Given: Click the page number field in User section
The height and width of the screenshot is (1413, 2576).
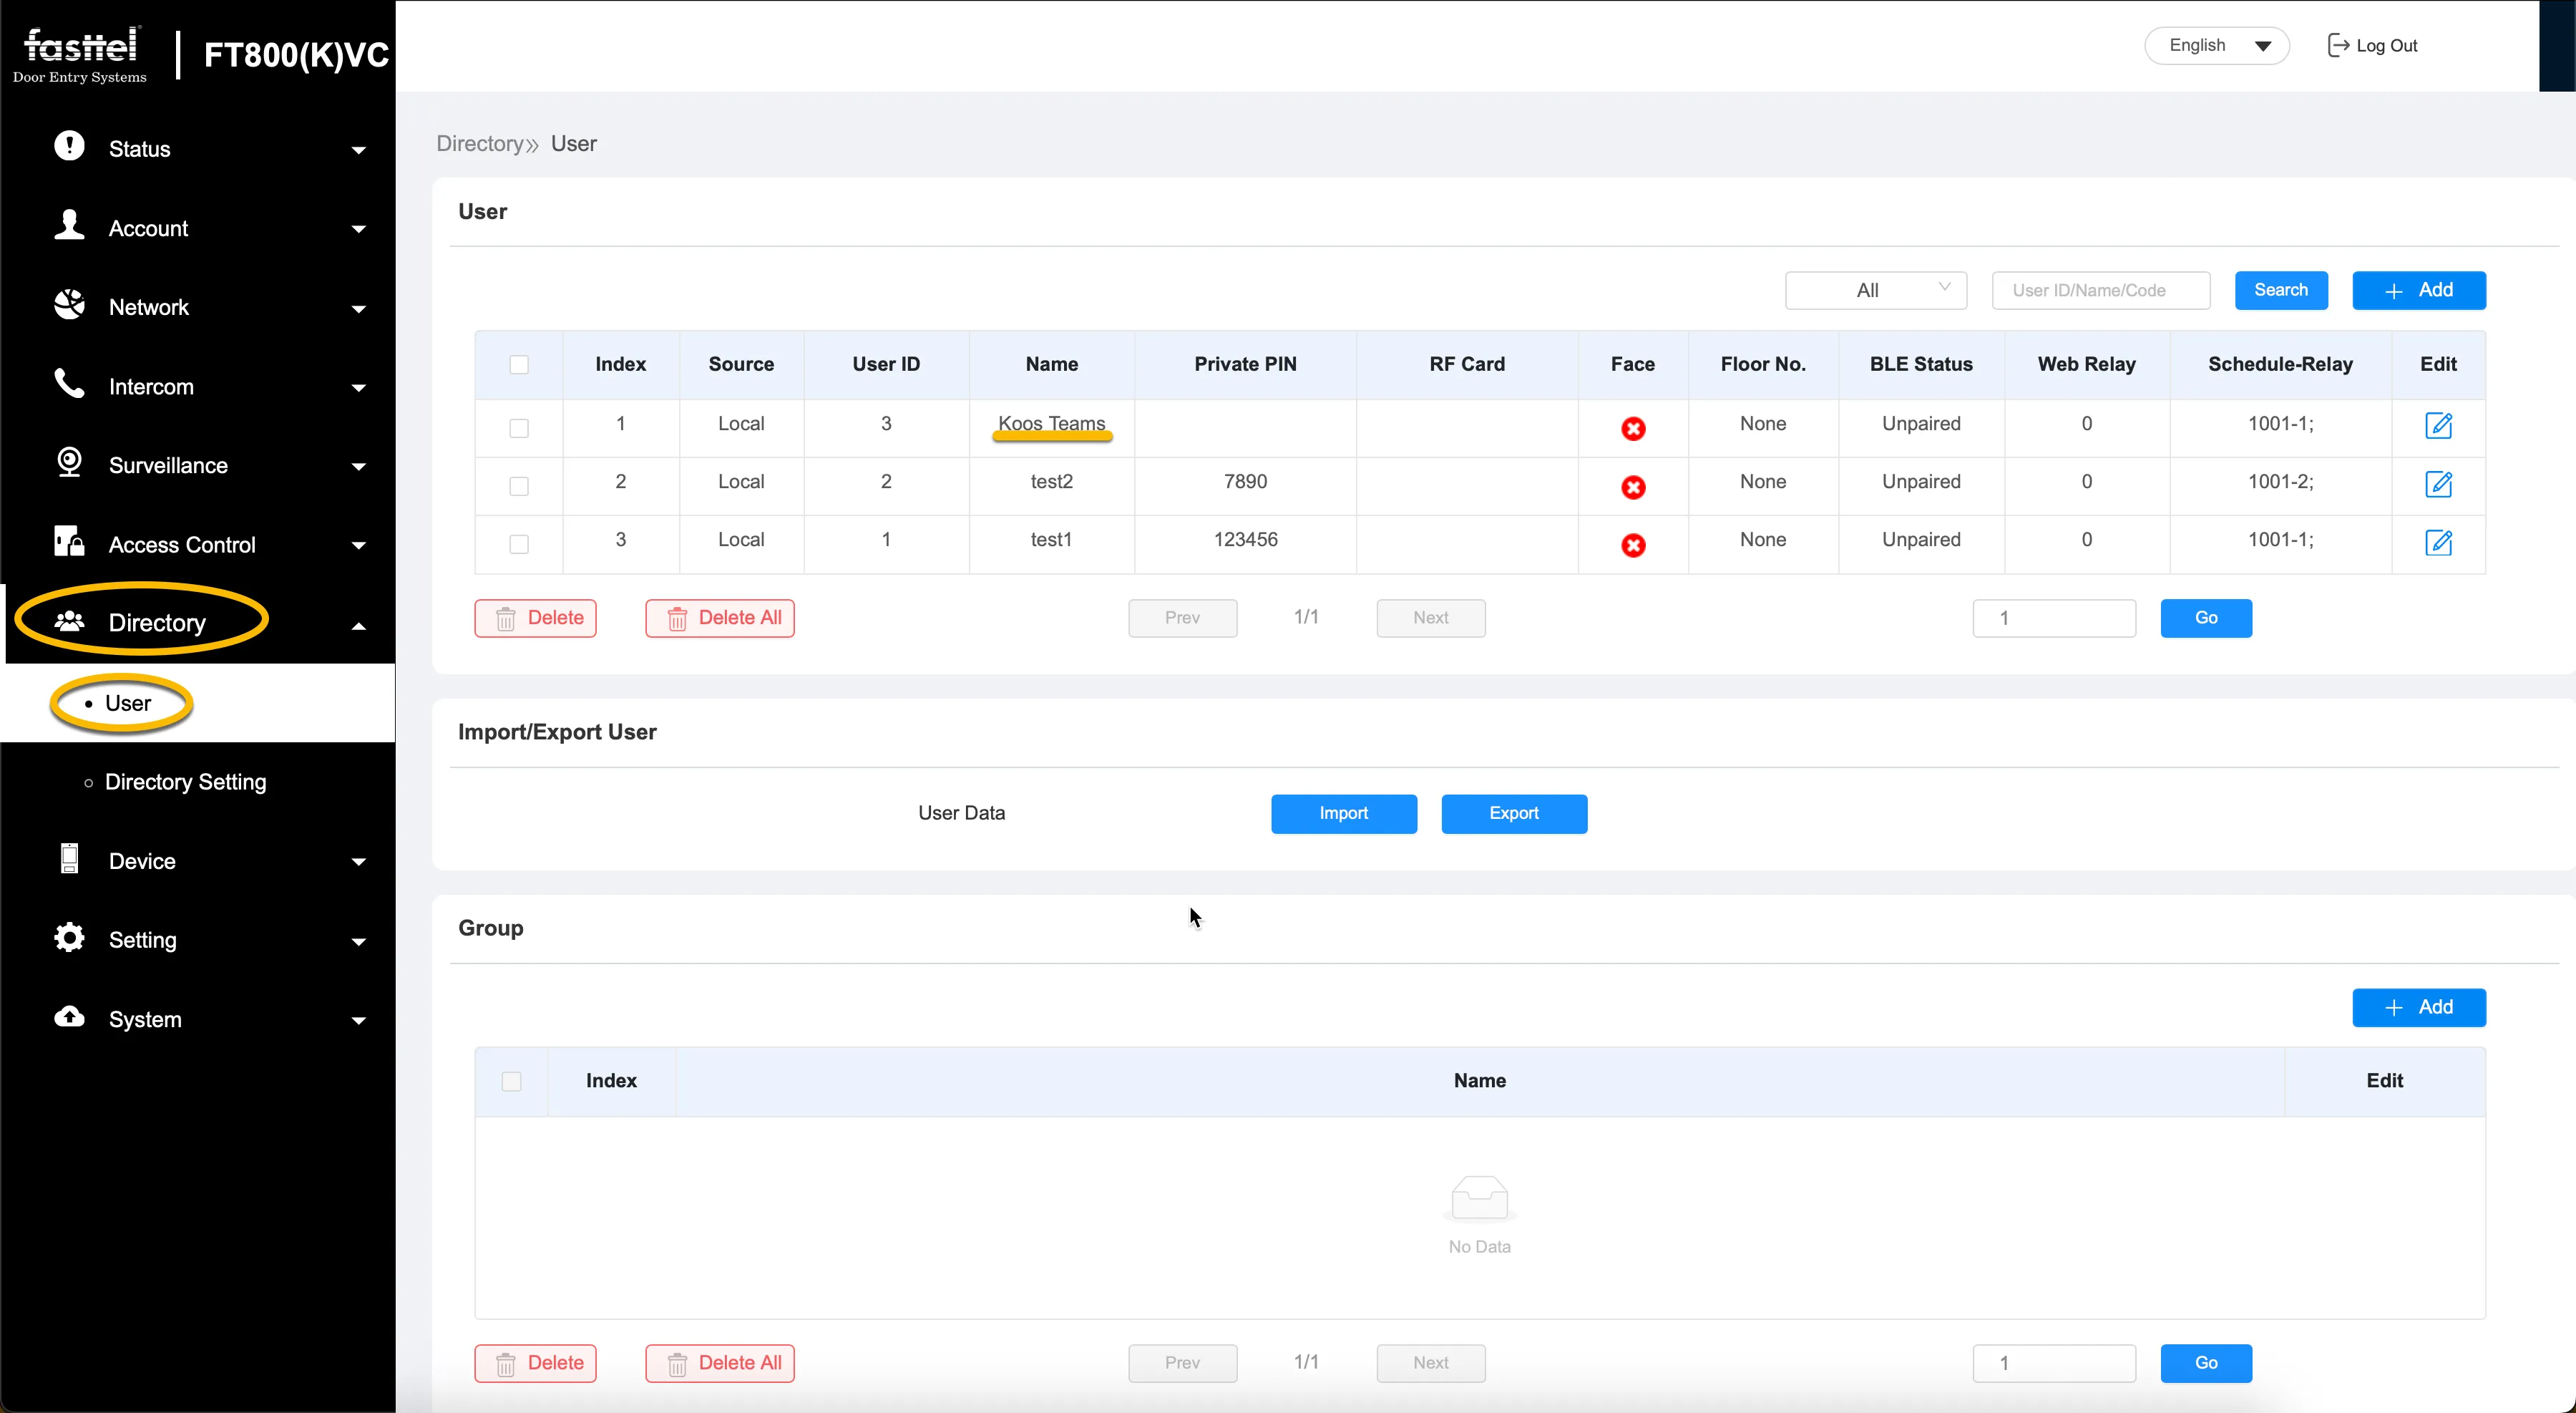Looking at the screenshot, I should (2054, 618).
